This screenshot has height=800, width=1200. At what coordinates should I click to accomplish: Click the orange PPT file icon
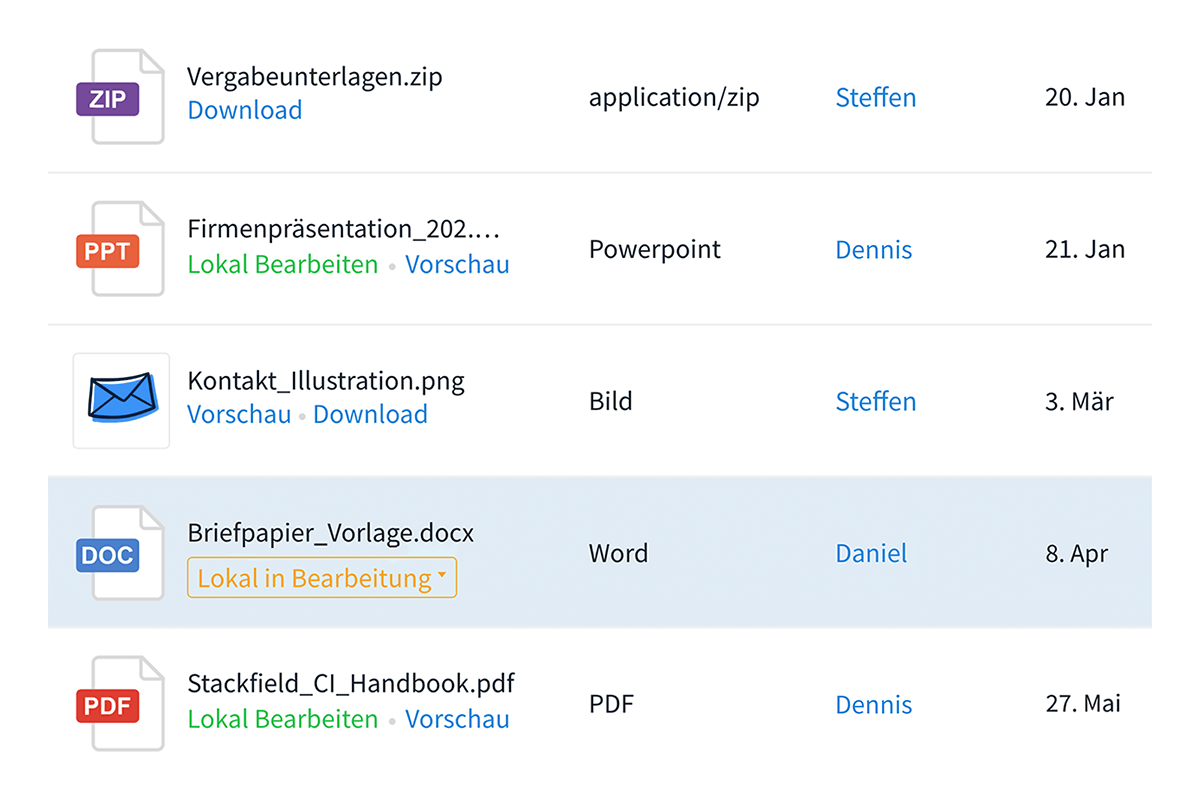coord(120,249)
